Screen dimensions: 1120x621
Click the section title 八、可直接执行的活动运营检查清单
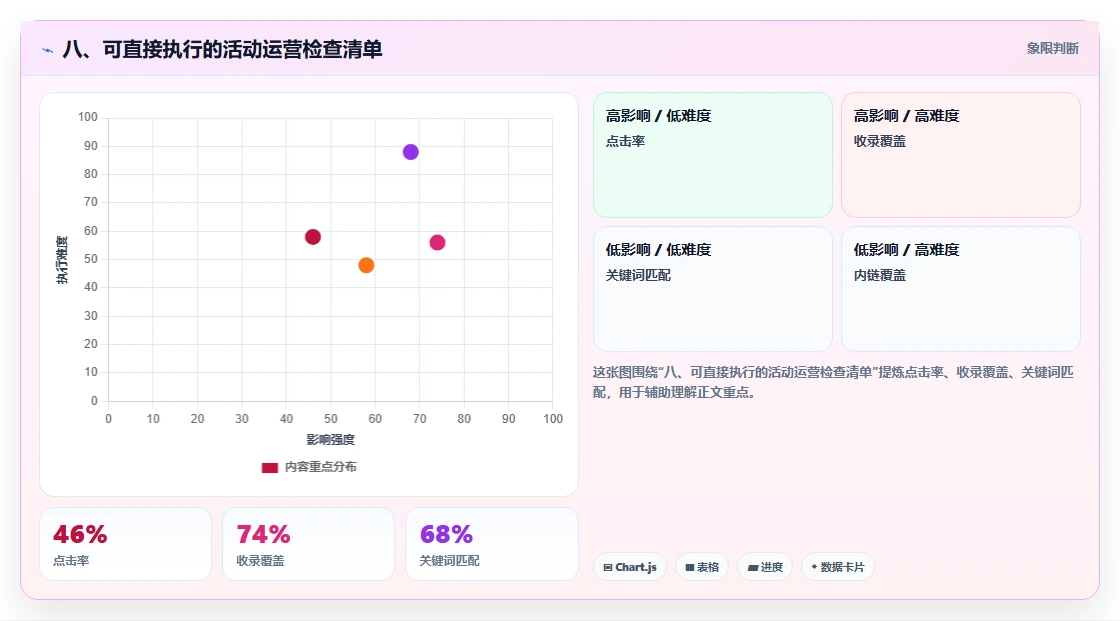point(222,49)
